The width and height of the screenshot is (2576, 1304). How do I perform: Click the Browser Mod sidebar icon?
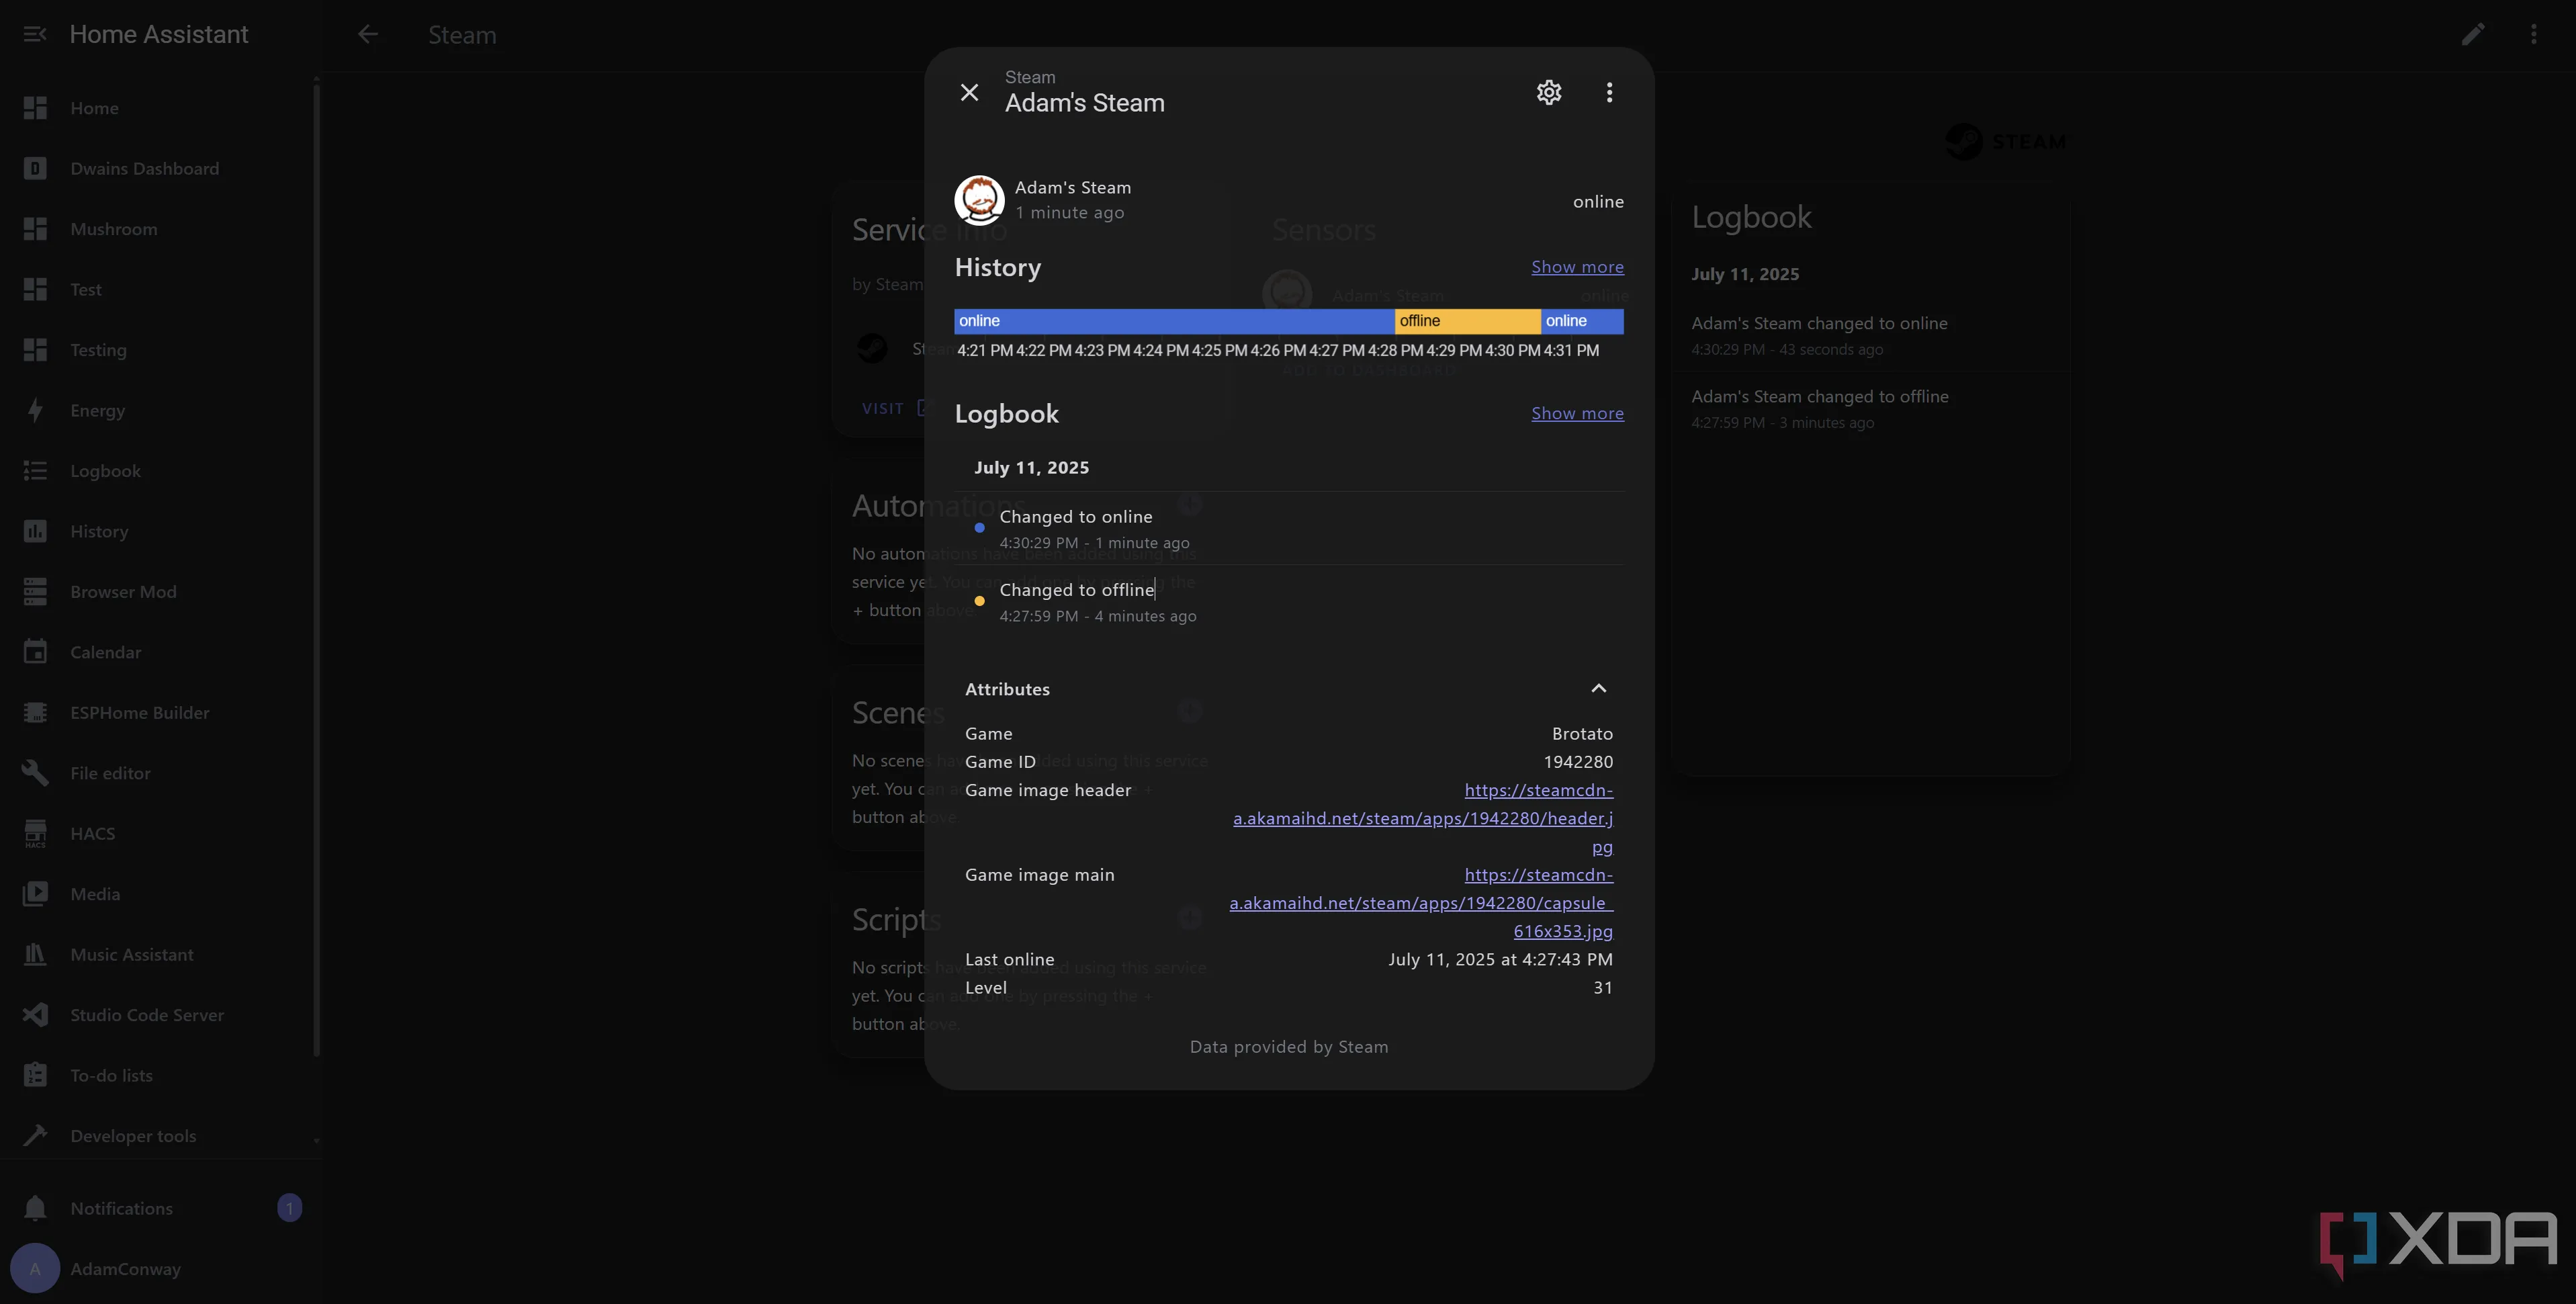35,592
